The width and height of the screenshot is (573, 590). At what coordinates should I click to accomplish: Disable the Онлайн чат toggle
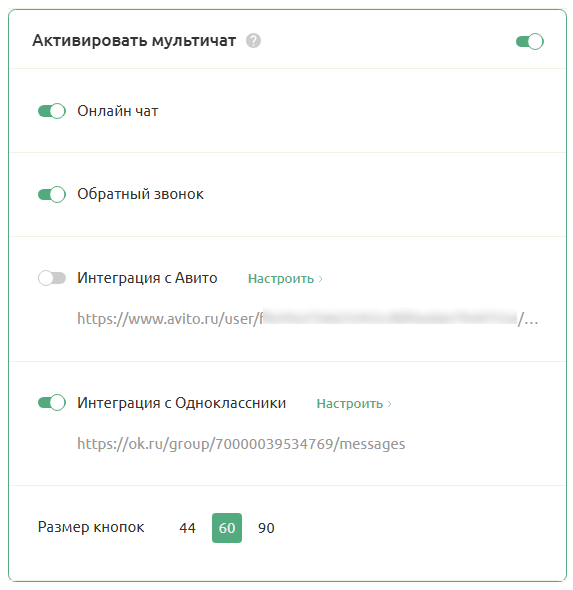pyautogui.click(x=52, y=111)
